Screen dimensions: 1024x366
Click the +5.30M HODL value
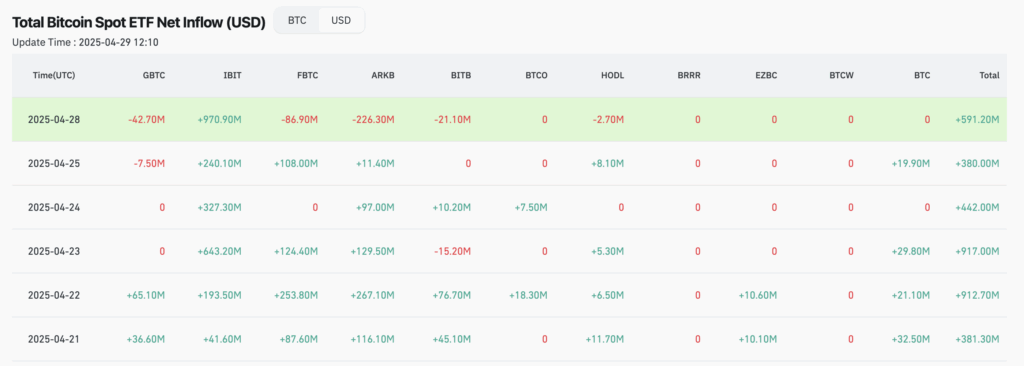pos(607,251)
